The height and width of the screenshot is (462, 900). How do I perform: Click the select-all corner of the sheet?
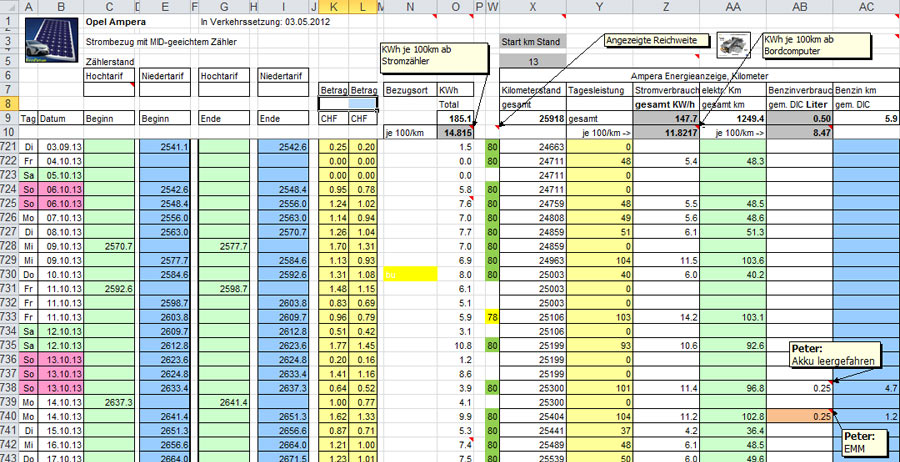(x=9, y=6)
